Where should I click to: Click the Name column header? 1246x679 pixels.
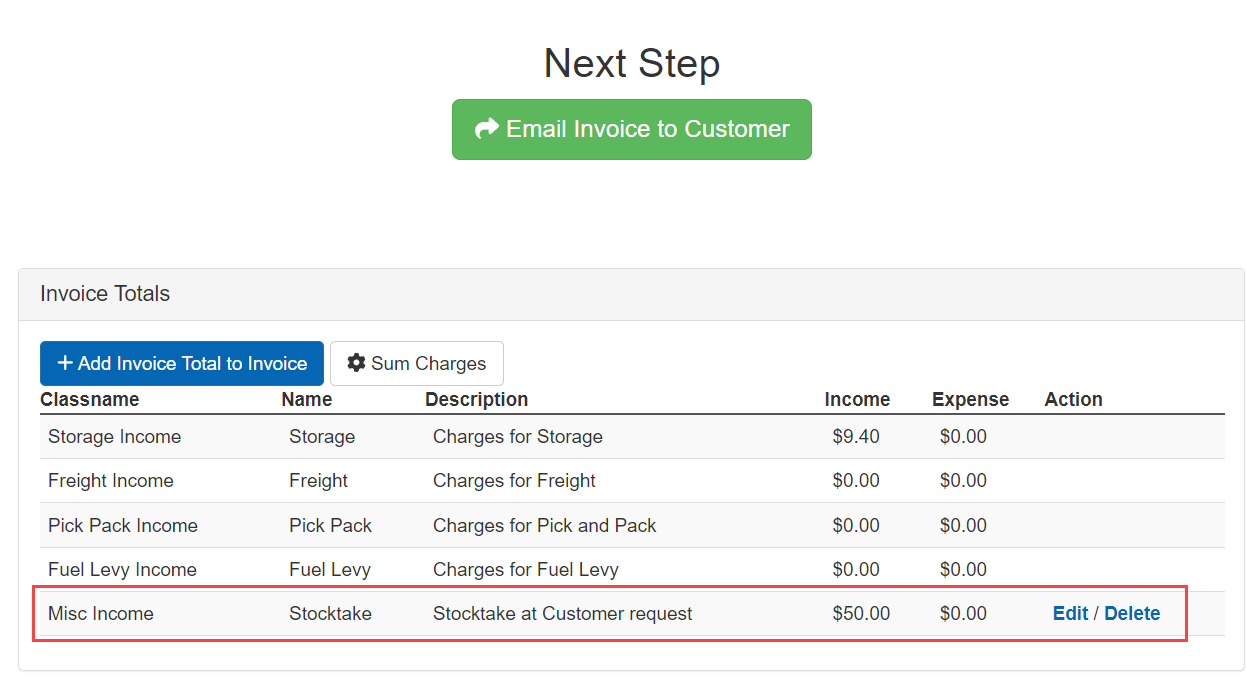coord(306,399)
